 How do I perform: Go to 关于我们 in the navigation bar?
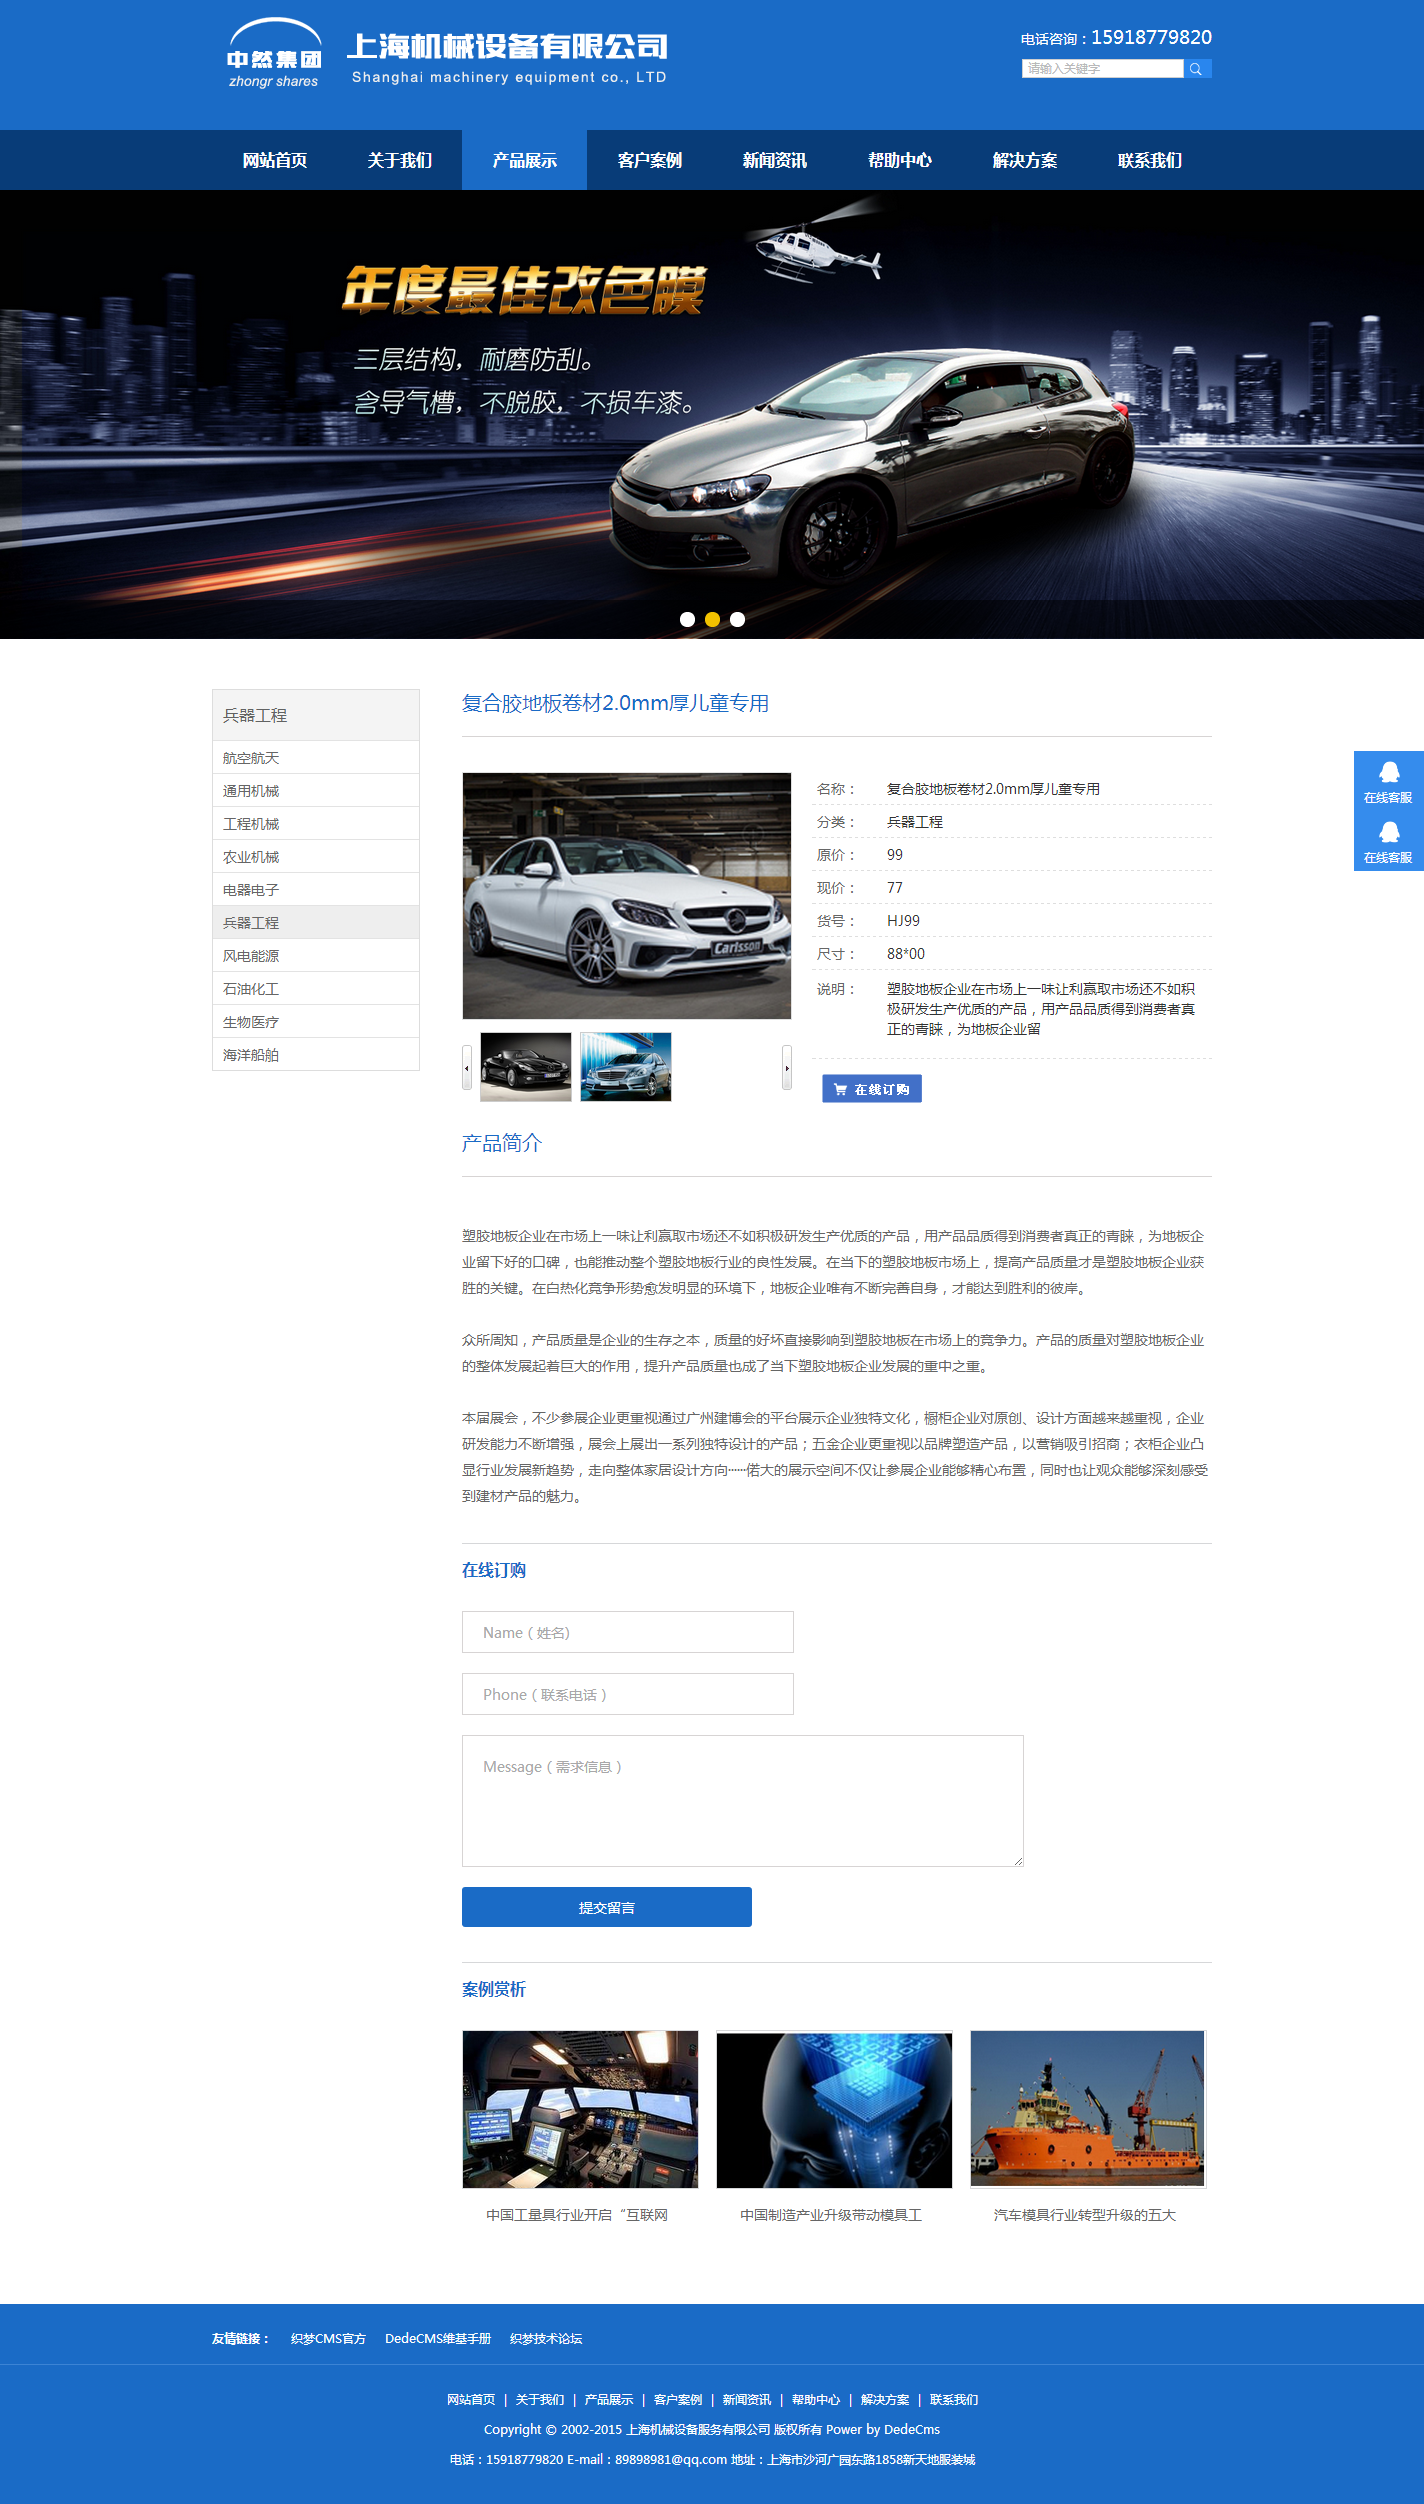tap(399, 160)
